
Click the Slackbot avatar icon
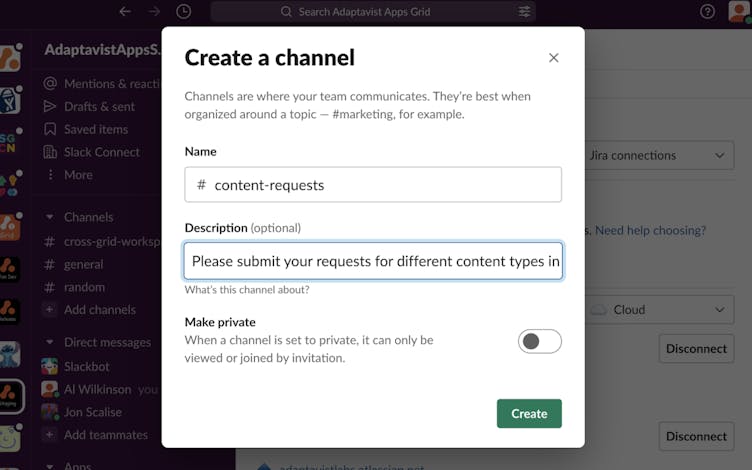pyautogui.click(x=49, y=366)
